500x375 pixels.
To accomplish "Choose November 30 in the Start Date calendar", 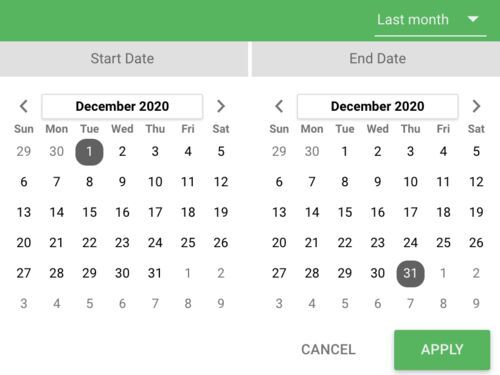I will pos(57,152).
